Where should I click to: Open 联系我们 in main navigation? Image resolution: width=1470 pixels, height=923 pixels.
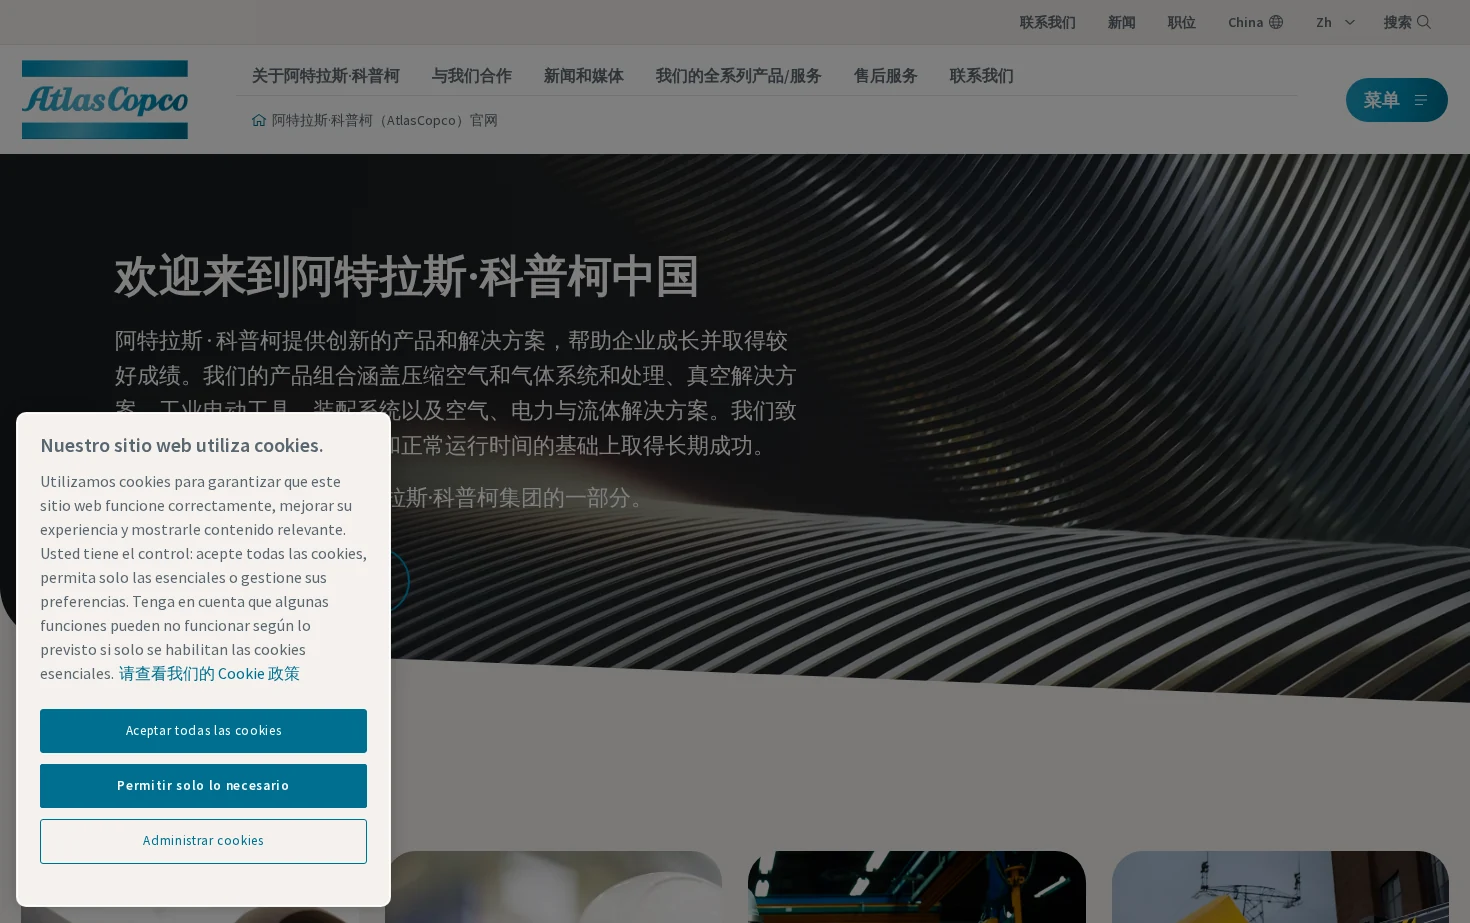[981, 76]
